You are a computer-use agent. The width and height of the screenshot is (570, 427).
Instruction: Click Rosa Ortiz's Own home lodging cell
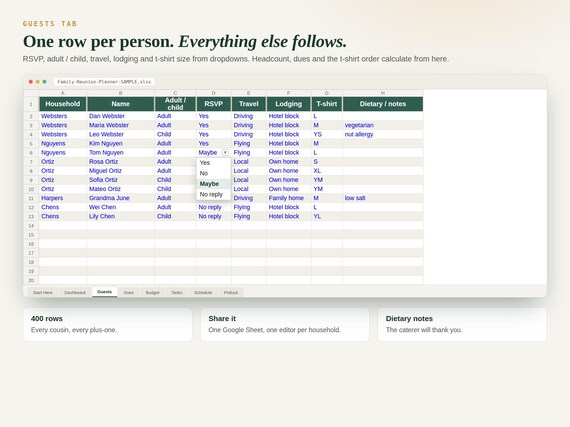289,162
